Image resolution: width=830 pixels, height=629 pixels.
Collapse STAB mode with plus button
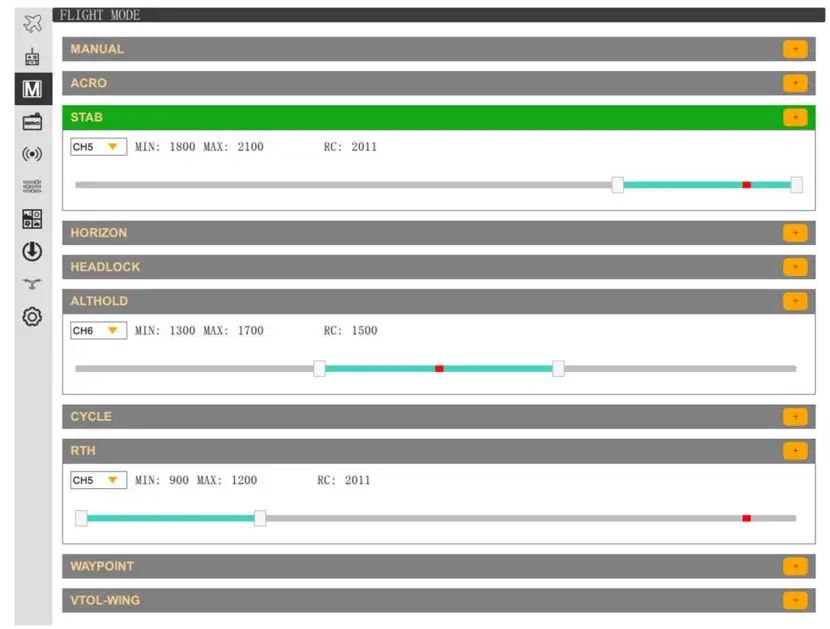[x=795, y=118]
